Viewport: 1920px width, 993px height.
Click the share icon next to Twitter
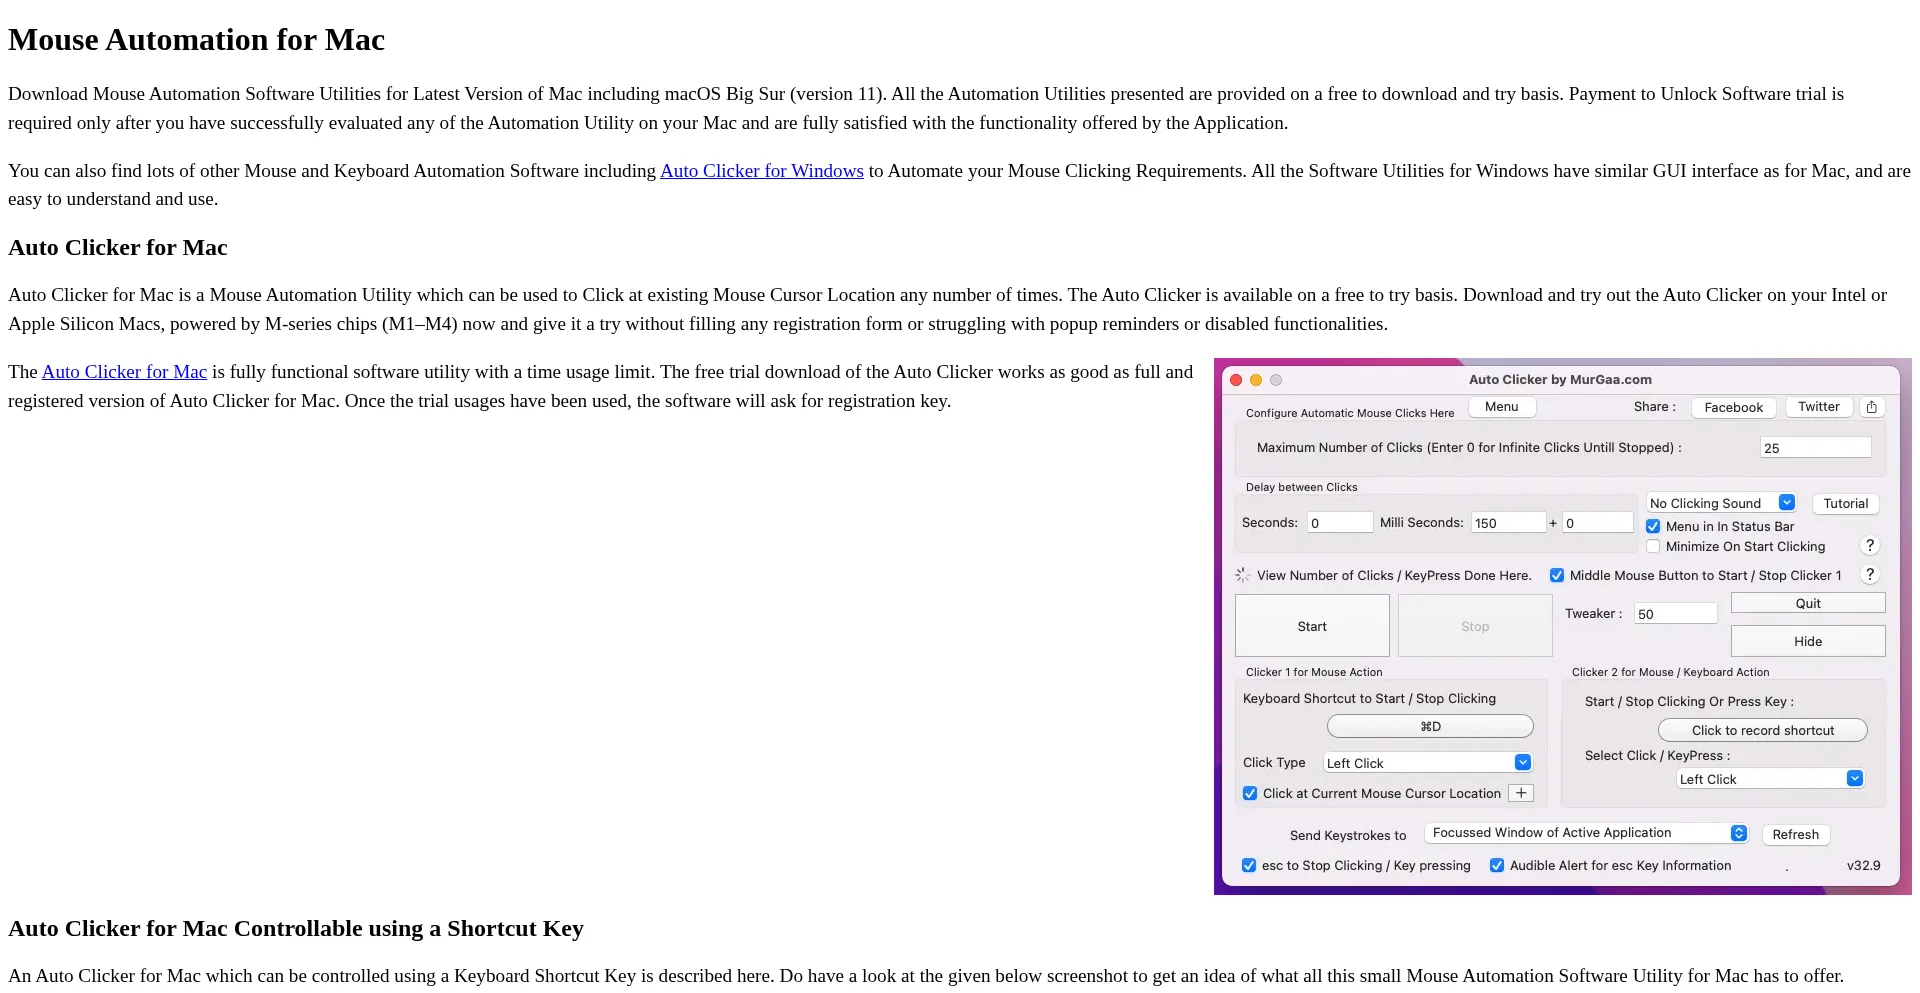pos(1871,407)
